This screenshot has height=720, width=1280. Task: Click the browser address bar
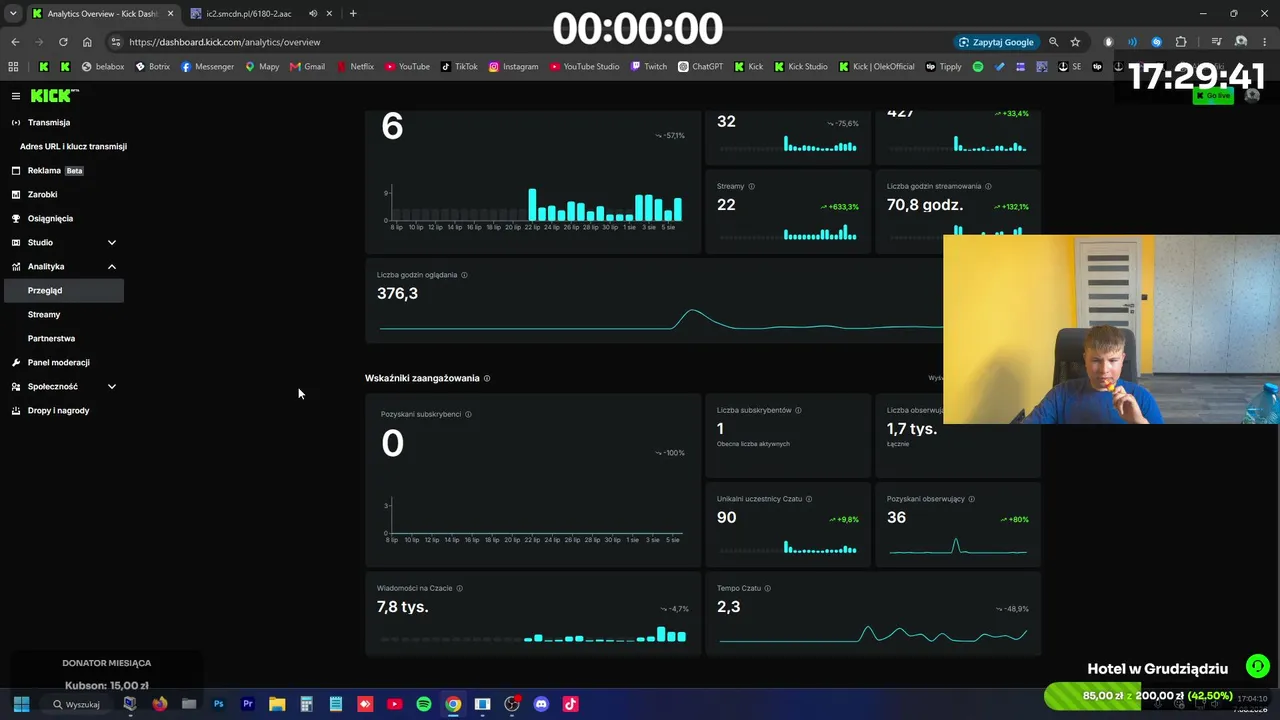click(x=530, y=42)
